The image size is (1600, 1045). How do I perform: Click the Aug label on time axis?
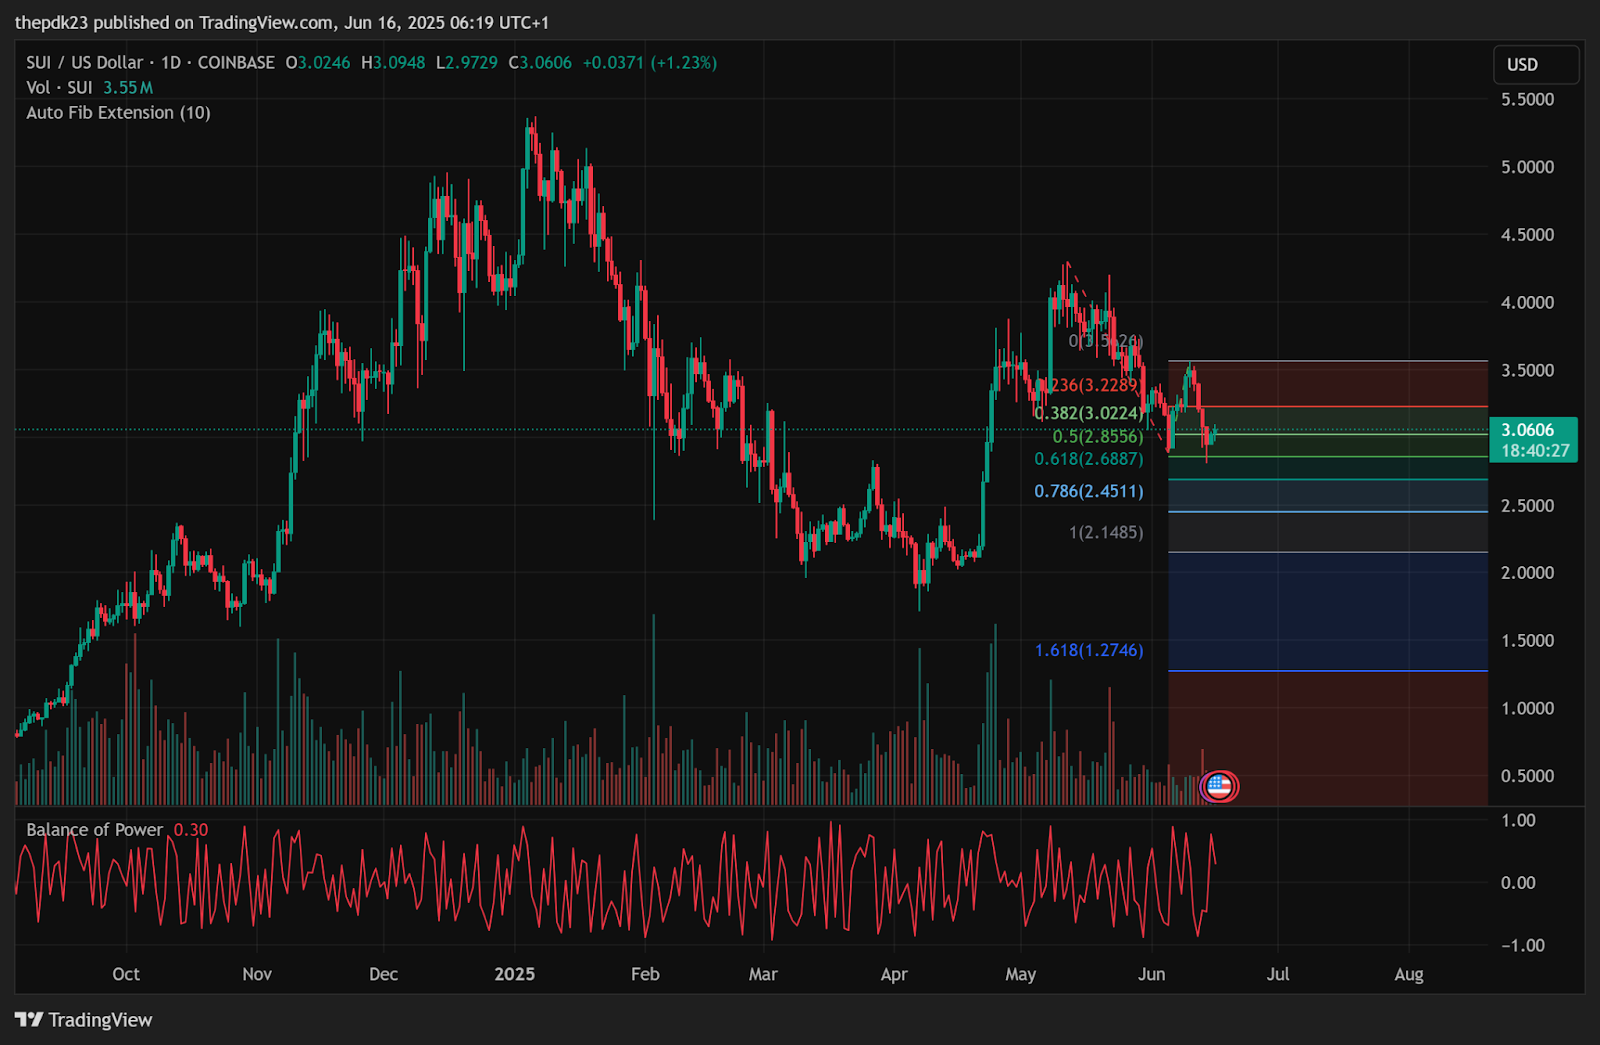coord(1409,974)
